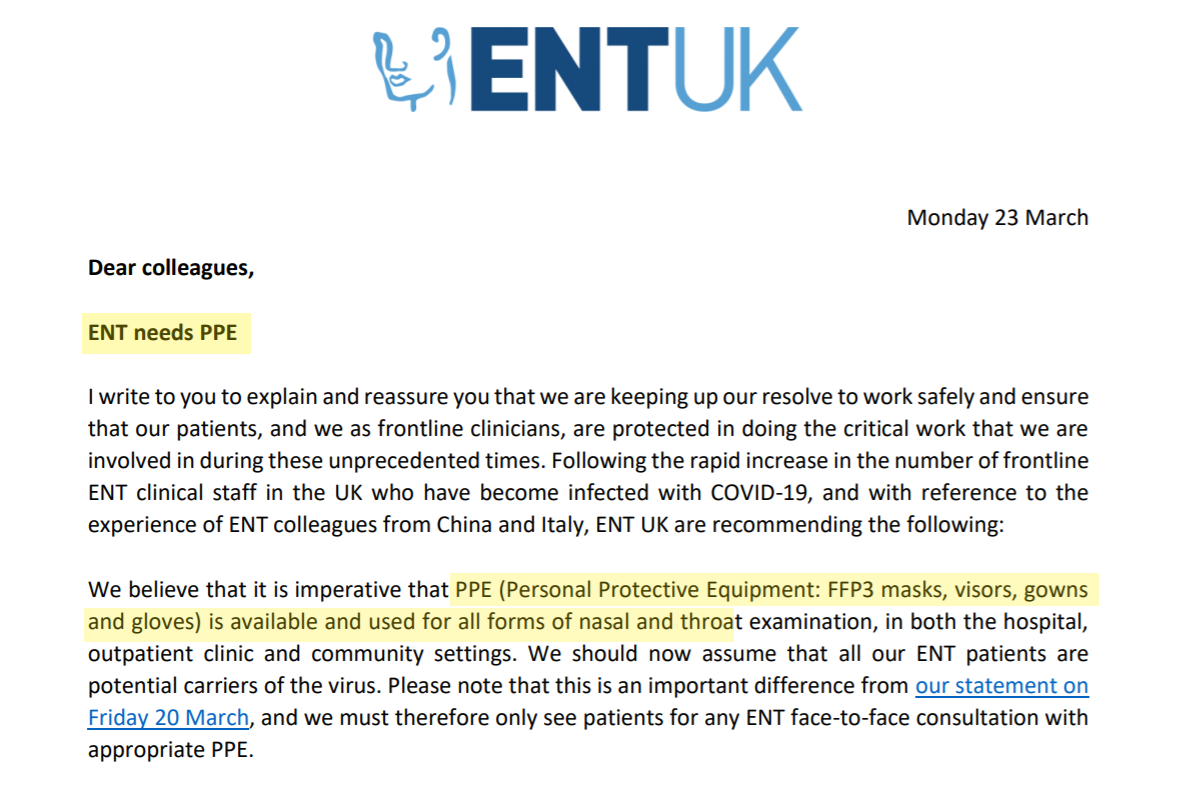Viewport: 1183px width, 789px height.
Task: Click the light blue UK lettering in logo
Action: (737, 69)
